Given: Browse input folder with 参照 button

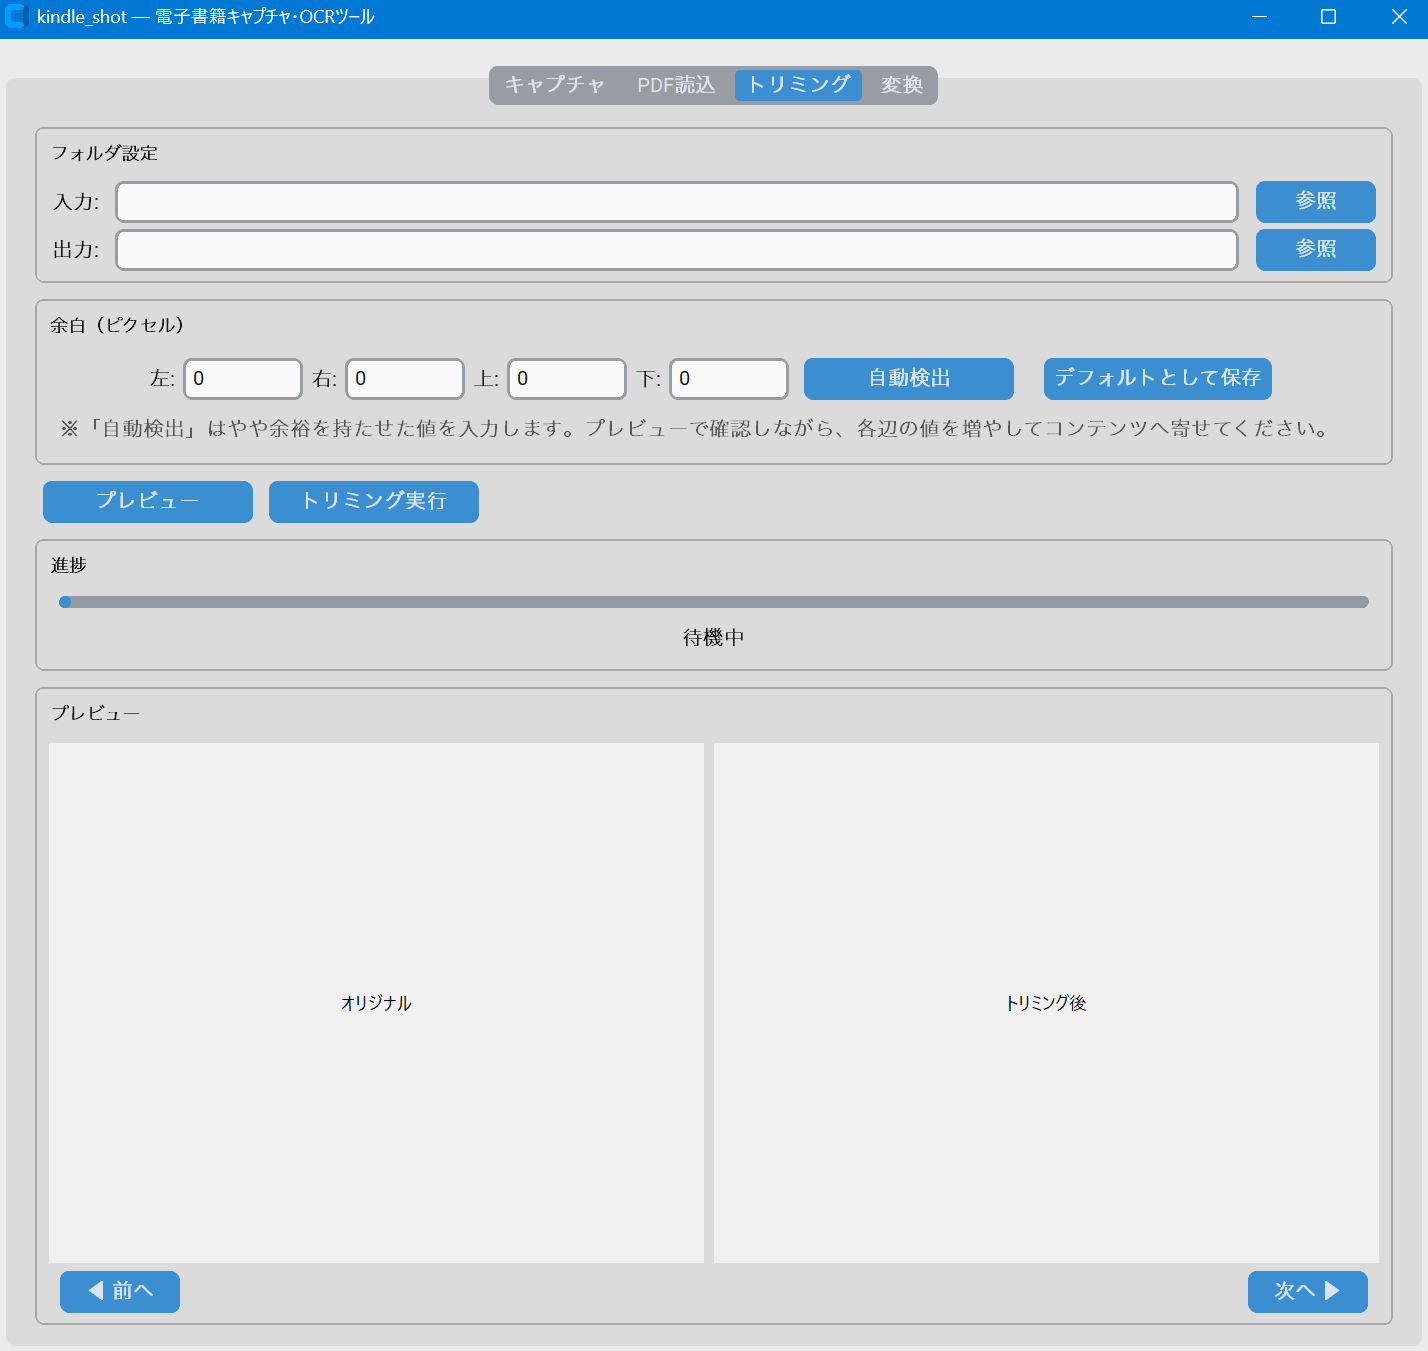Looking at the screenshot, I should coord(1315,202).
